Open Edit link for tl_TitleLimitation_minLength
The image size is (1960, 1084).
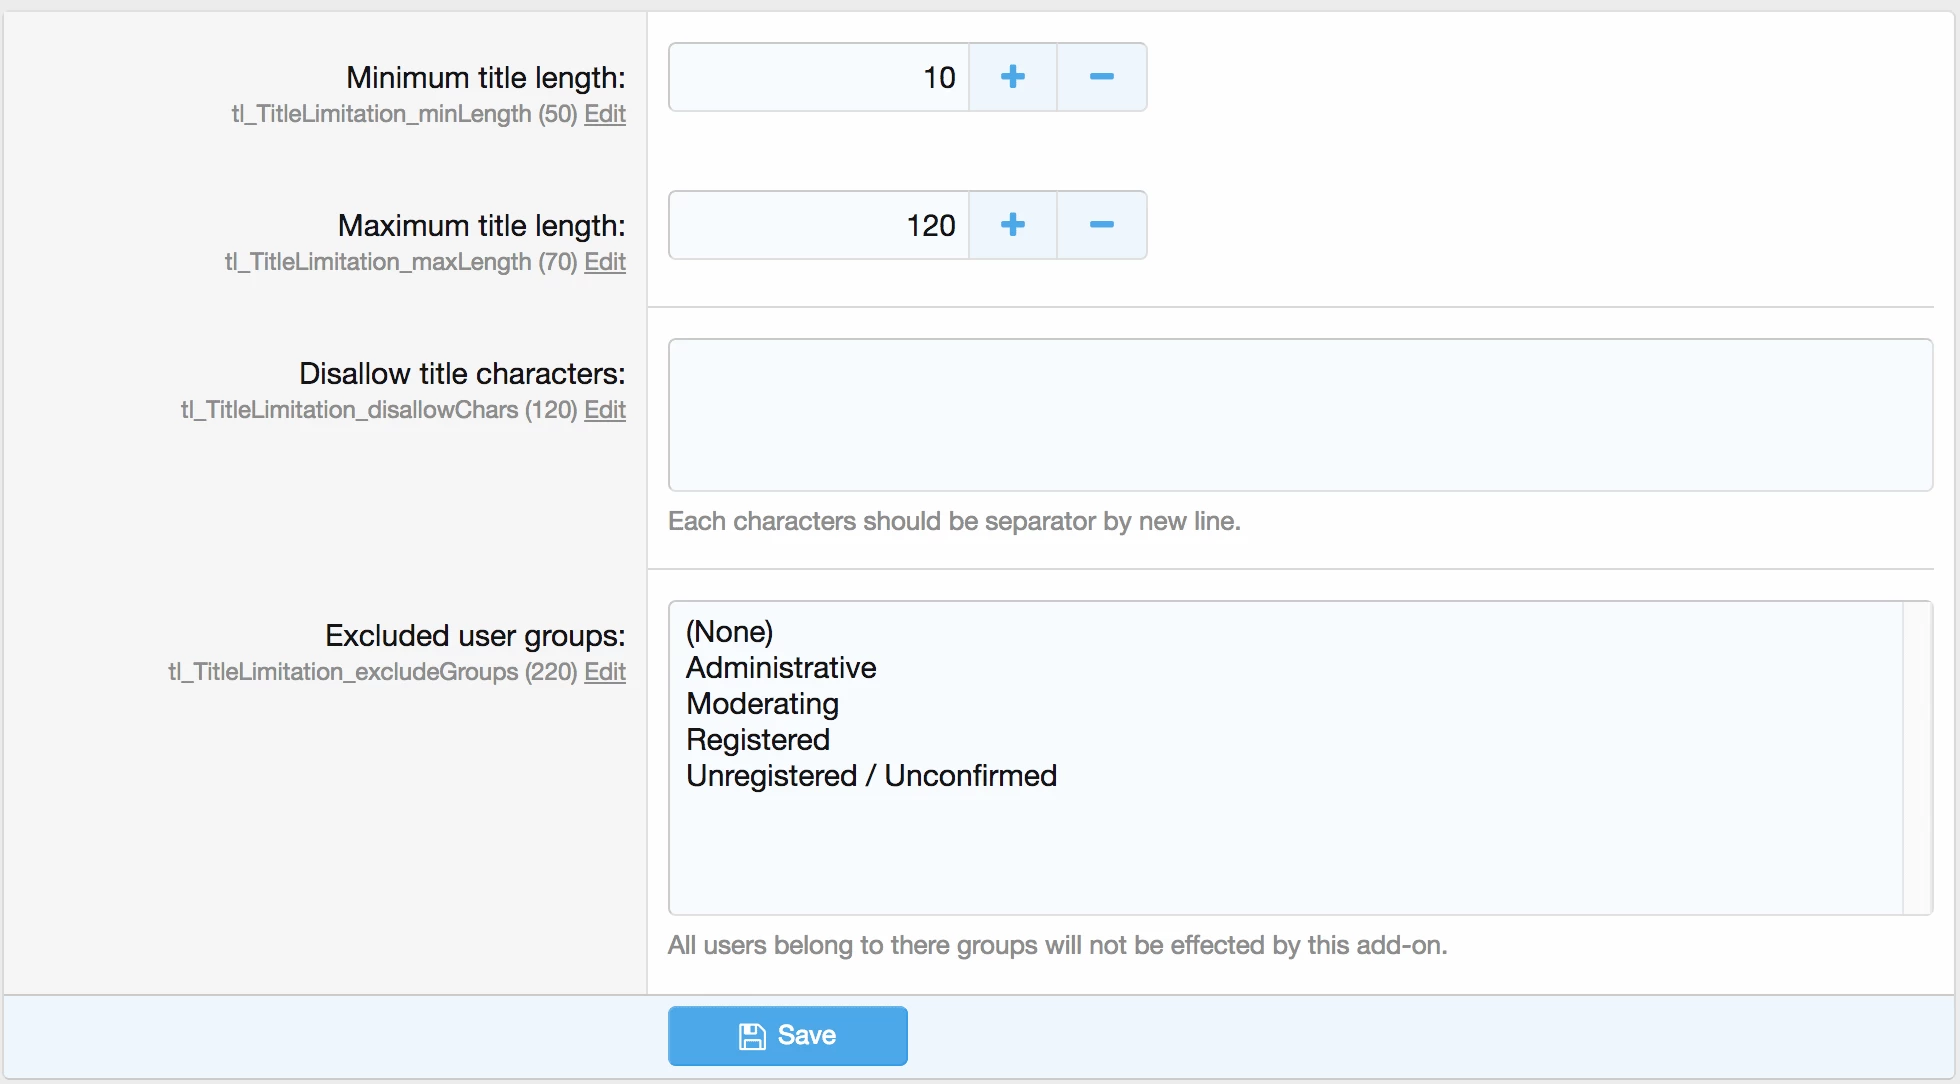tap(605, 114)
